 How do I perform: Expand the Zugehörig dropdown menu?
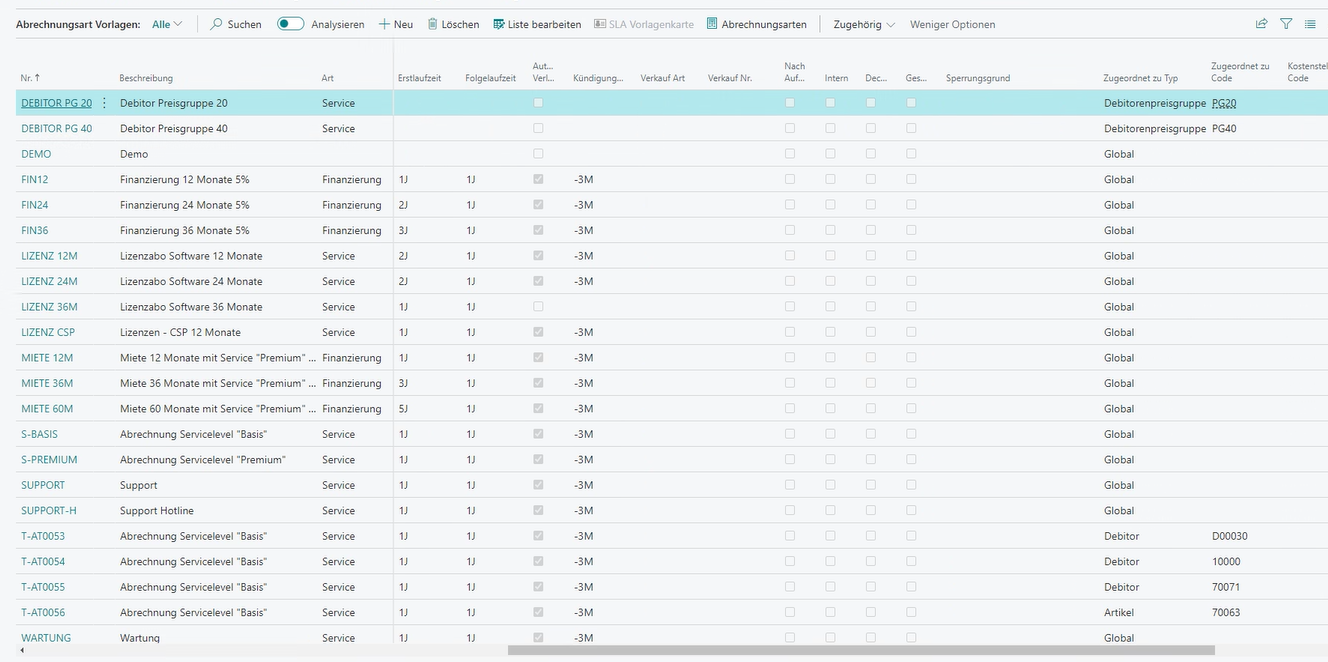(x=864, y=24)
